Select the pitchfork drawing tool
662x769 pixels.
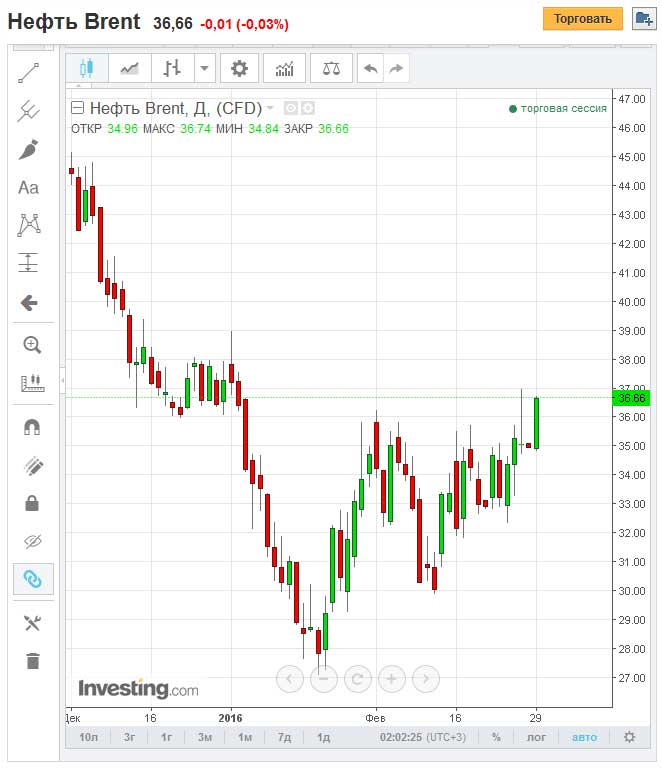[x=28, y=111]
